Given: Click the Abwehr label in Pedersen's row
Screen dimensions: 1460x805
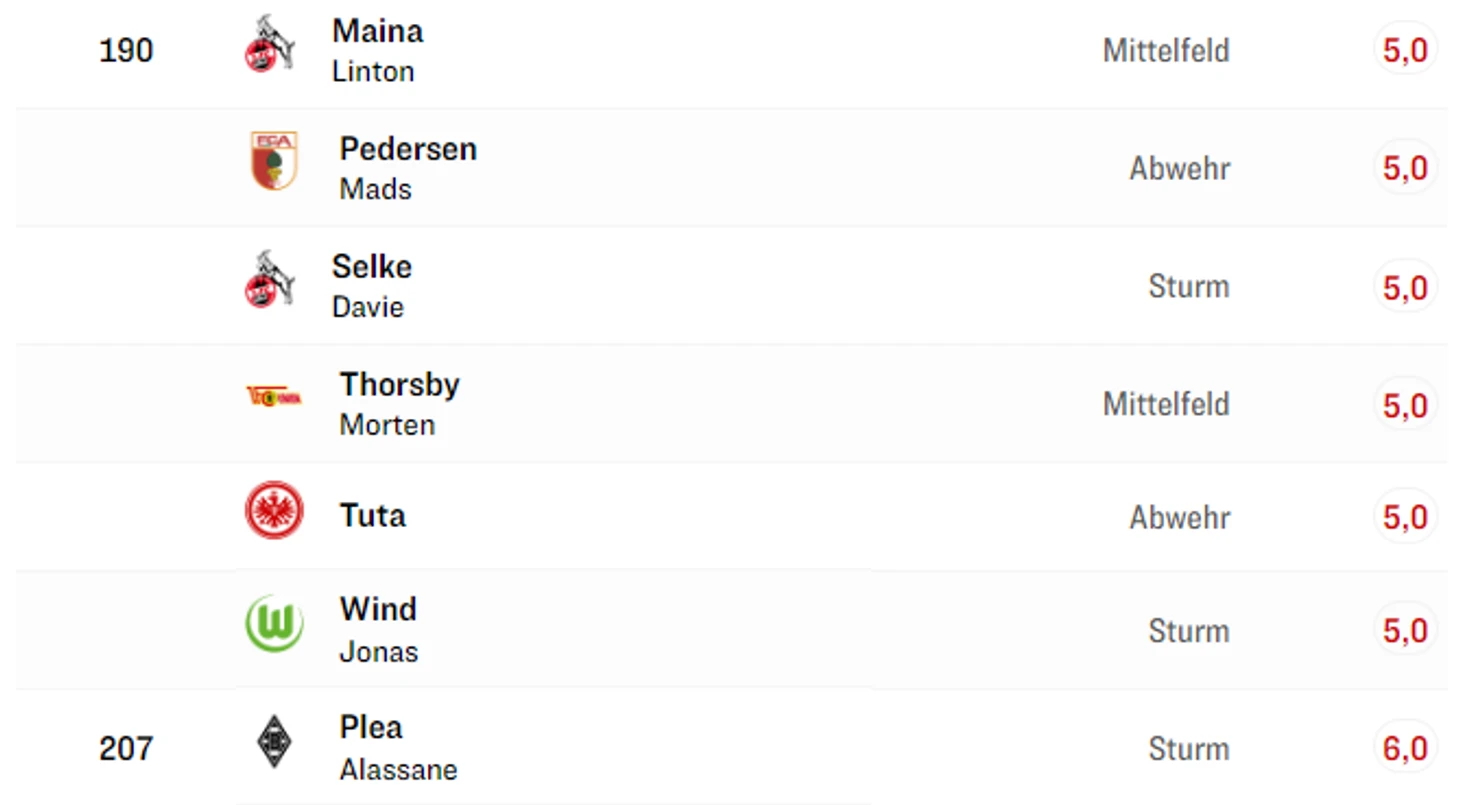Looking at the screenshot, I should click(x=1179, y=168).
